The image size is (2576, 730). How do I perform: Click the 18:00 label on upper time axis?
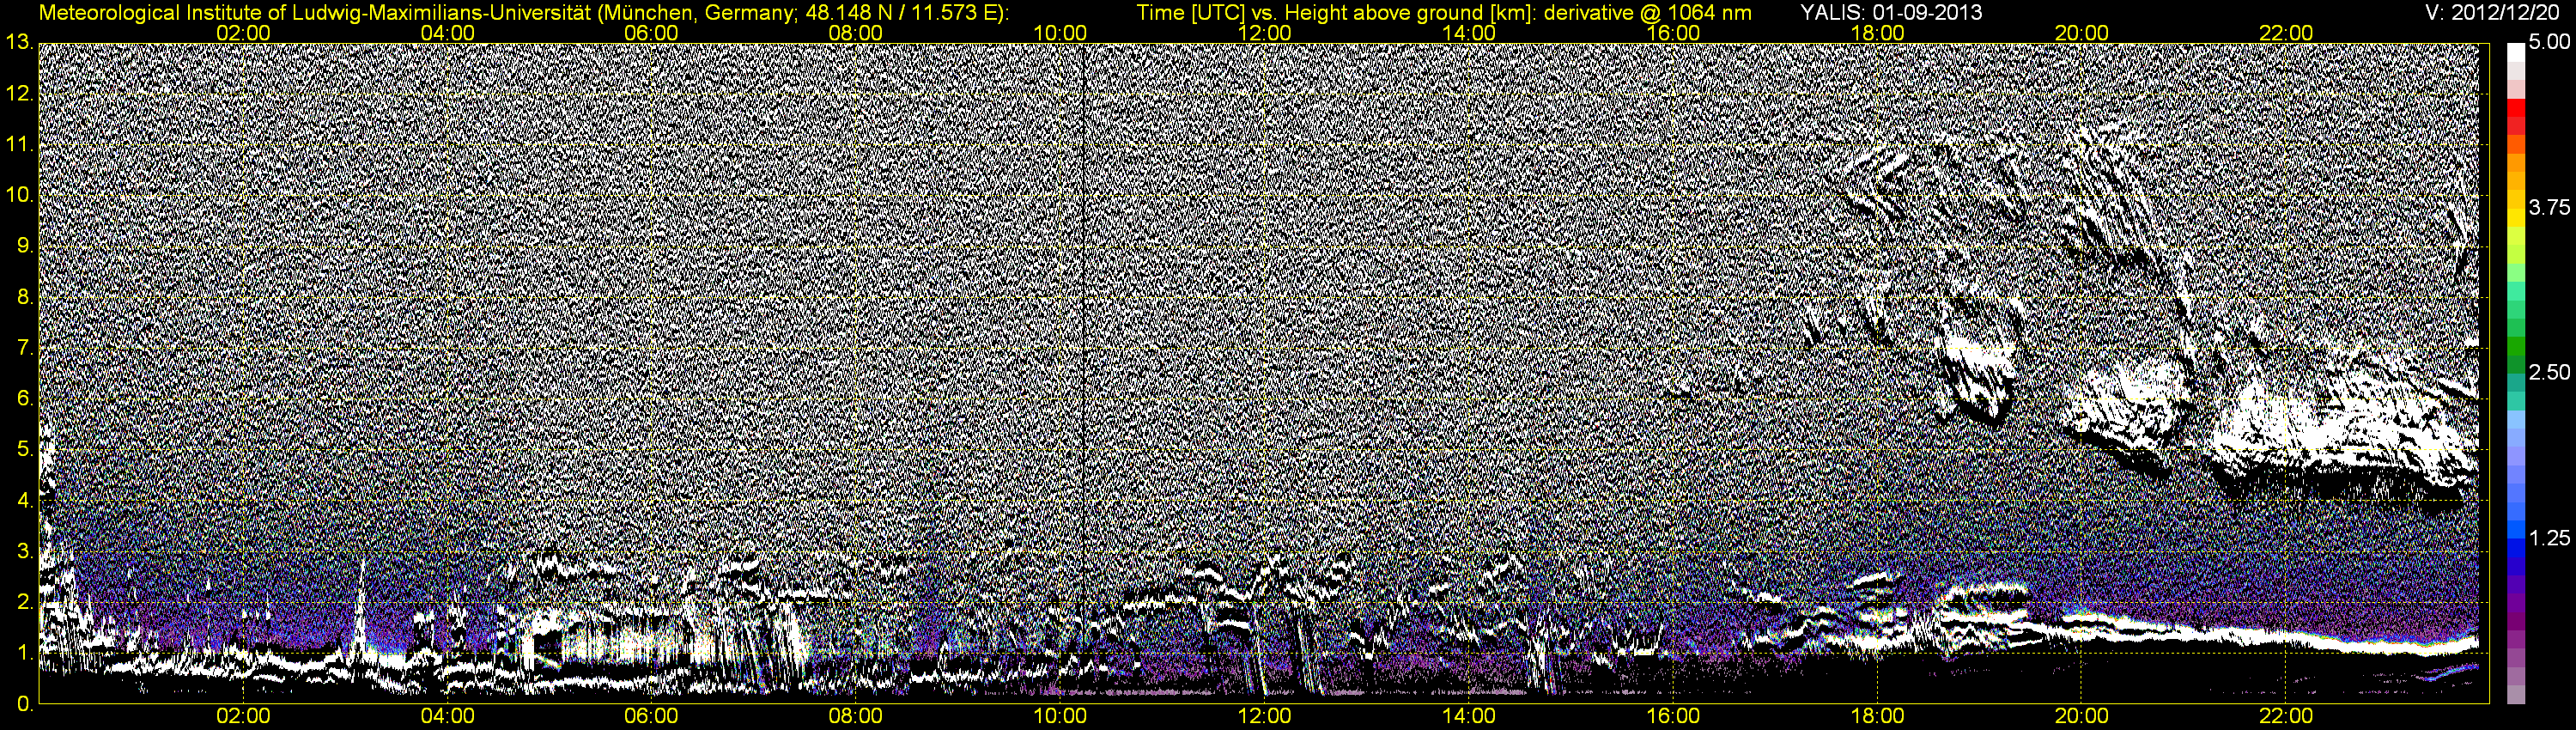[x=1877, y=33]
